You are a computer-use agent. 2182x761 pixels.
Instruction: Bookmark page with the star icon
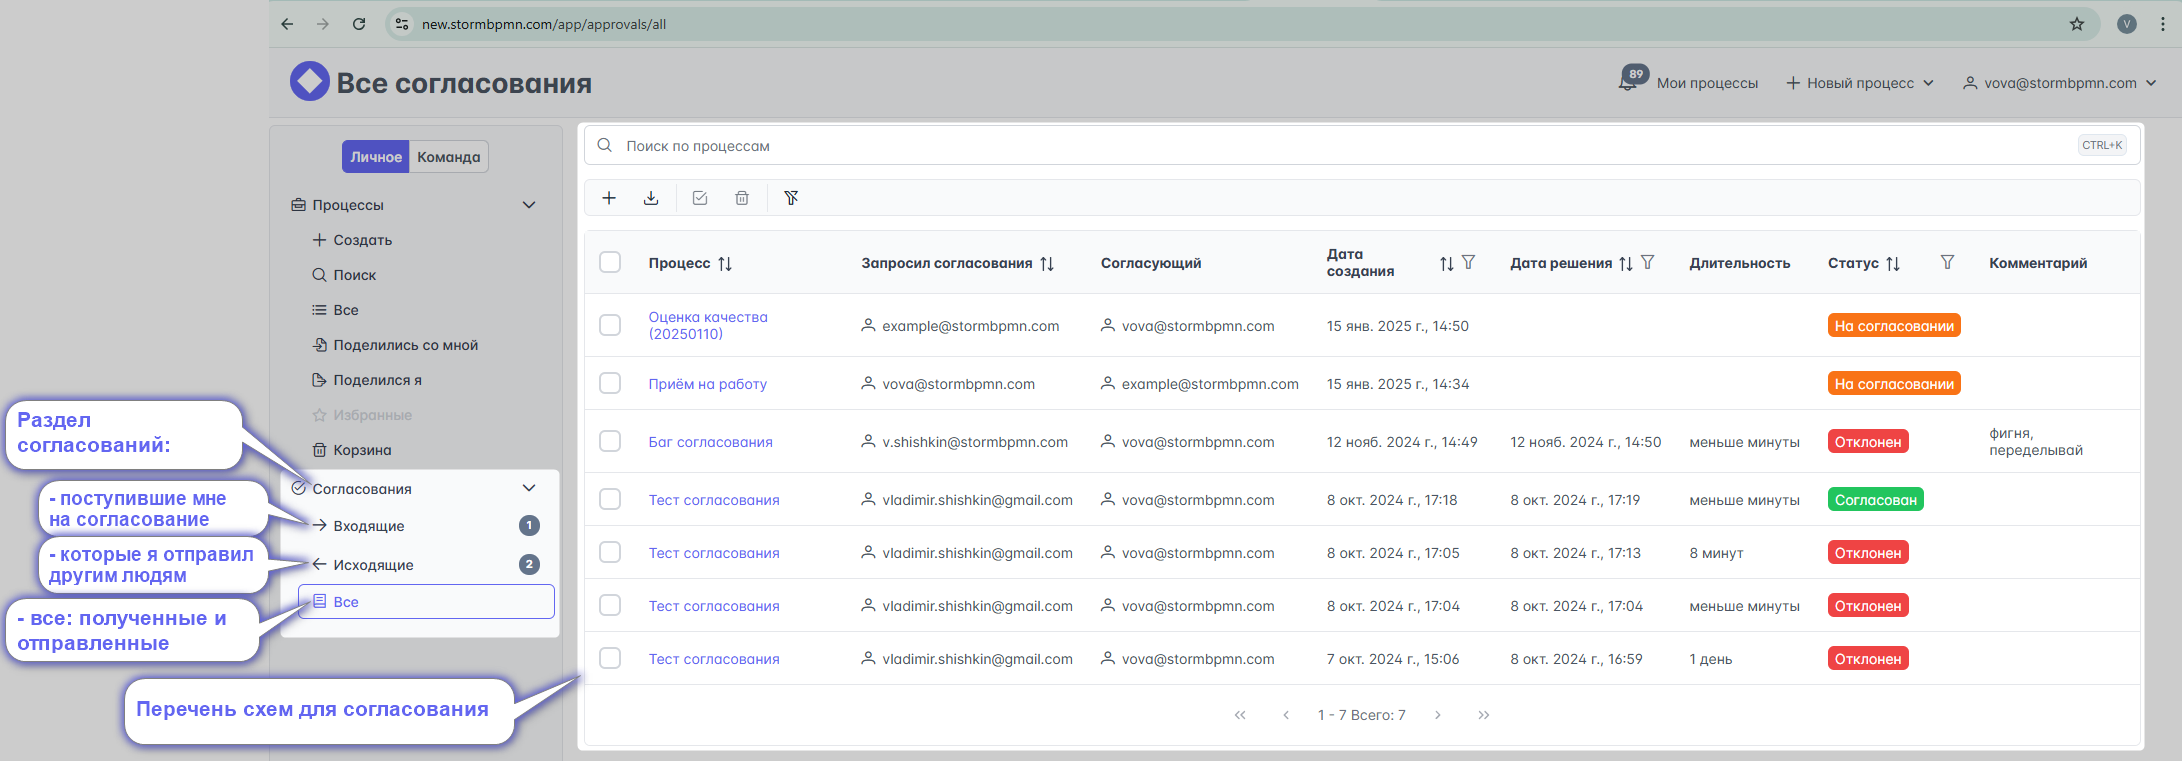point(2076,24)
